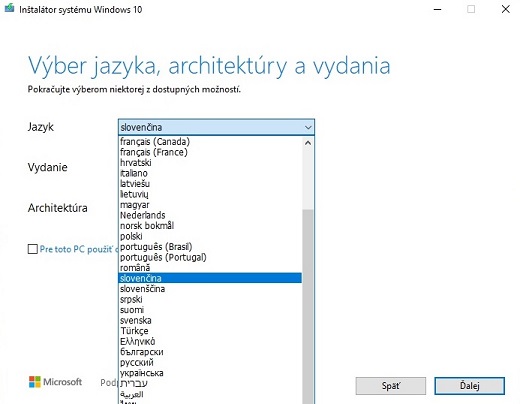Pick 'Ελληνικά' in the language list
The height and width of the screenshot is (404, 520).
210,341
